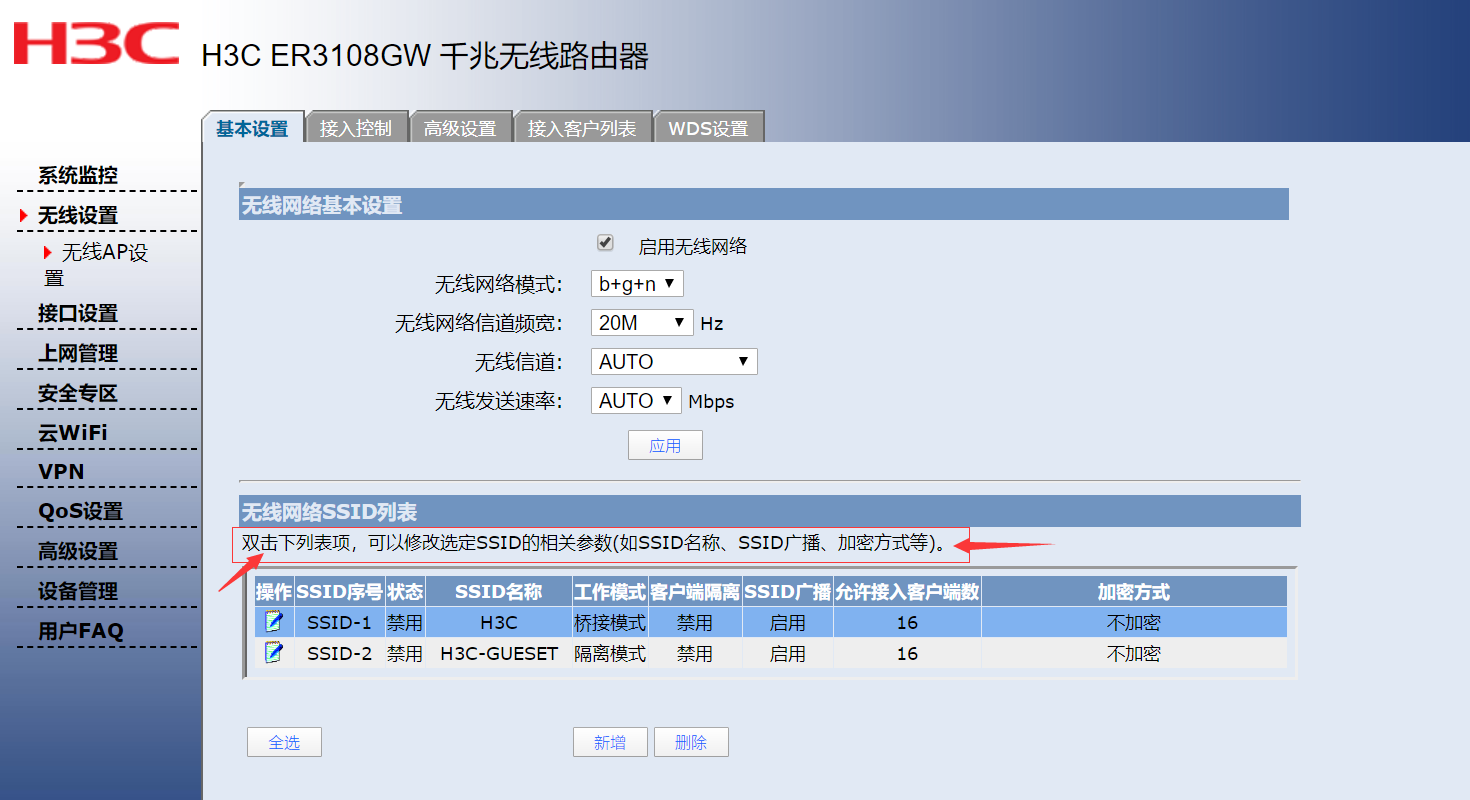This screenshot has height=800, width=1470.
Task: Open 设备管理 in the sidebar
Action: click(78, 591)
